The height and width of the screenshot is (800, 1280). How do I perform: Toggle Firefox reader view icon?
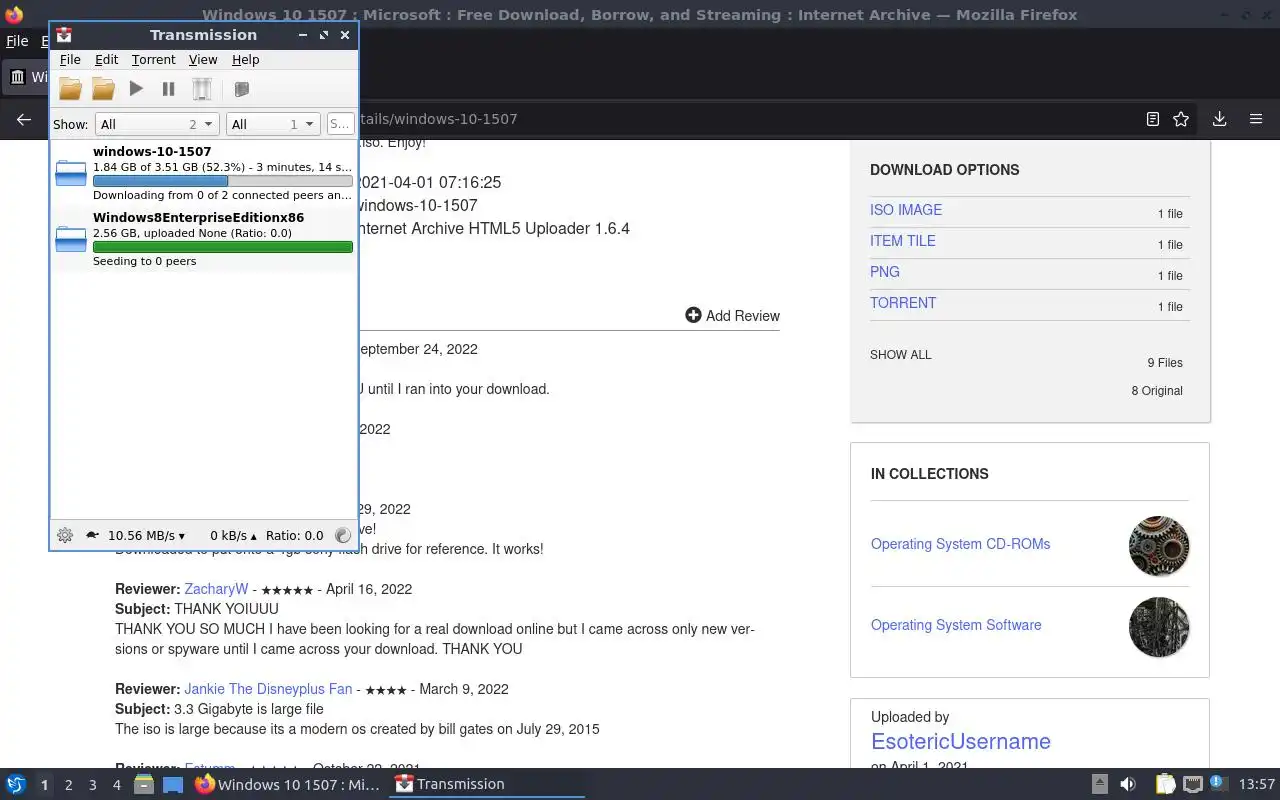tap(1153, 119)
